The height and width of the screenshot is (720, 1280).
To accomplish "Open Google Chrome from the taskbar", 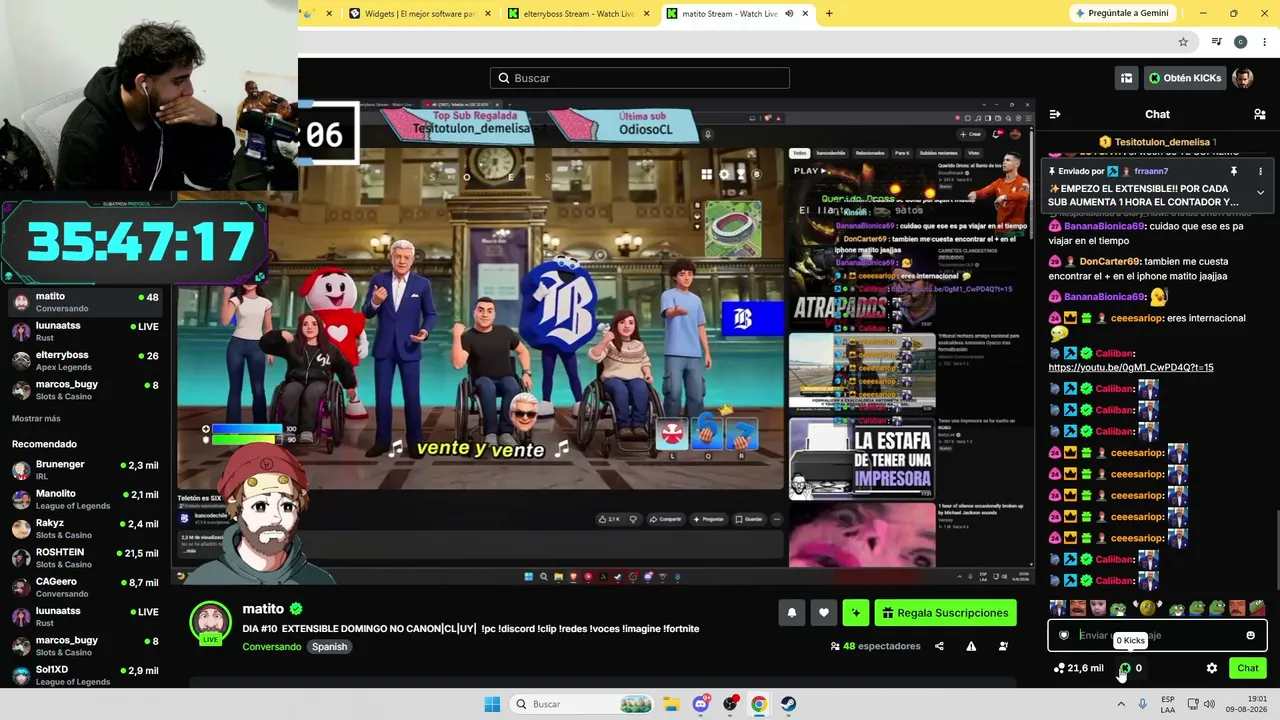I will [759, 704].
